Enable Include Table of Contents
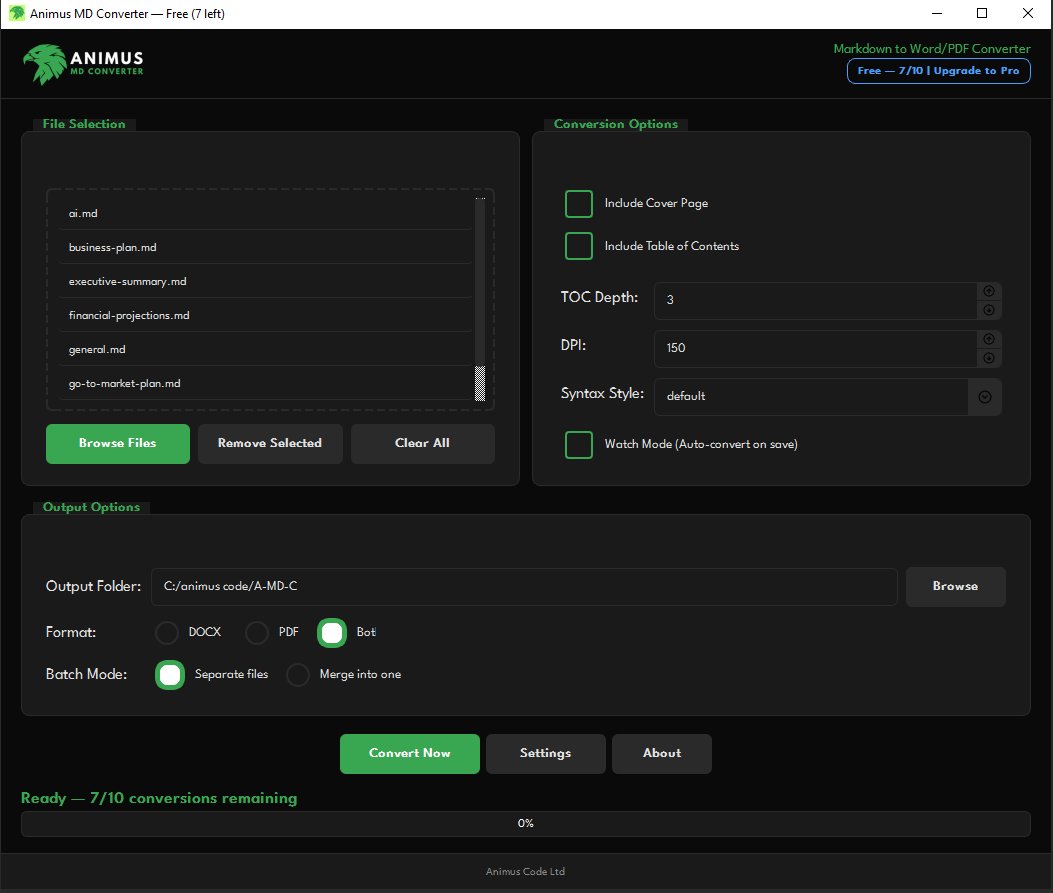This screenshot has height=893, width=1053. coord(579,246)
